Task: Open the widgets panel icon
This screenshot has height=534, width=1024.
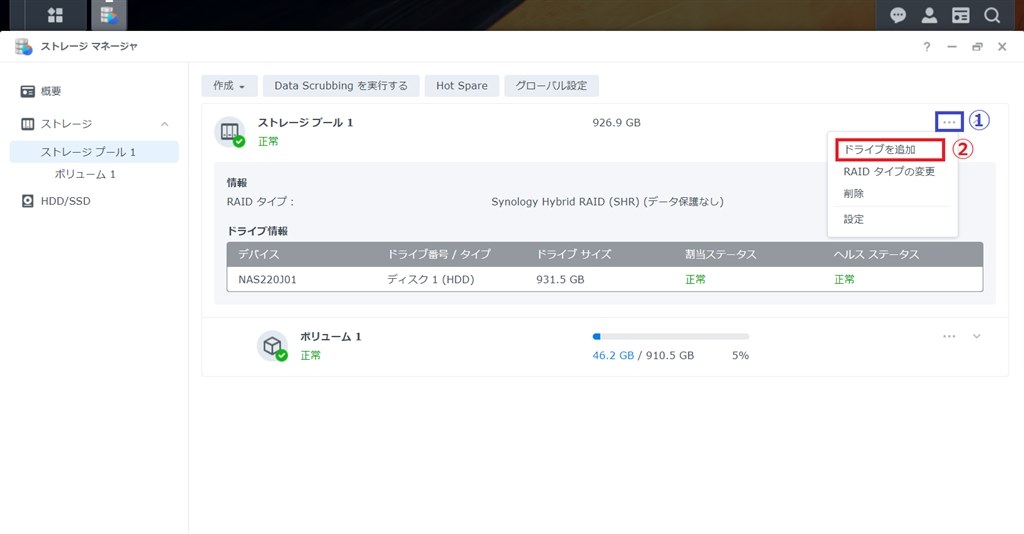Action: pyautogui.click(x=961, y=15)
